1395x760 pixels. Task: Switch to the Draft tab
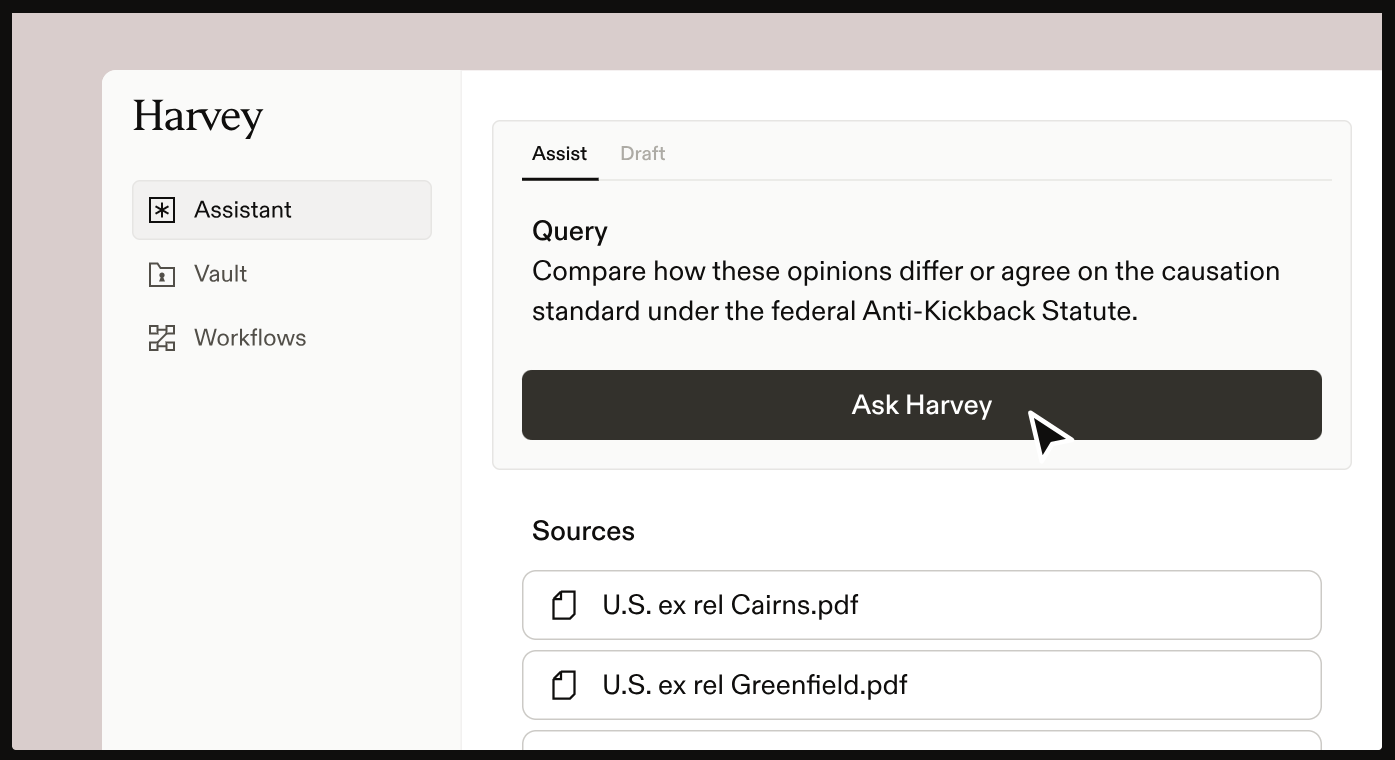[x=643, y=154]
